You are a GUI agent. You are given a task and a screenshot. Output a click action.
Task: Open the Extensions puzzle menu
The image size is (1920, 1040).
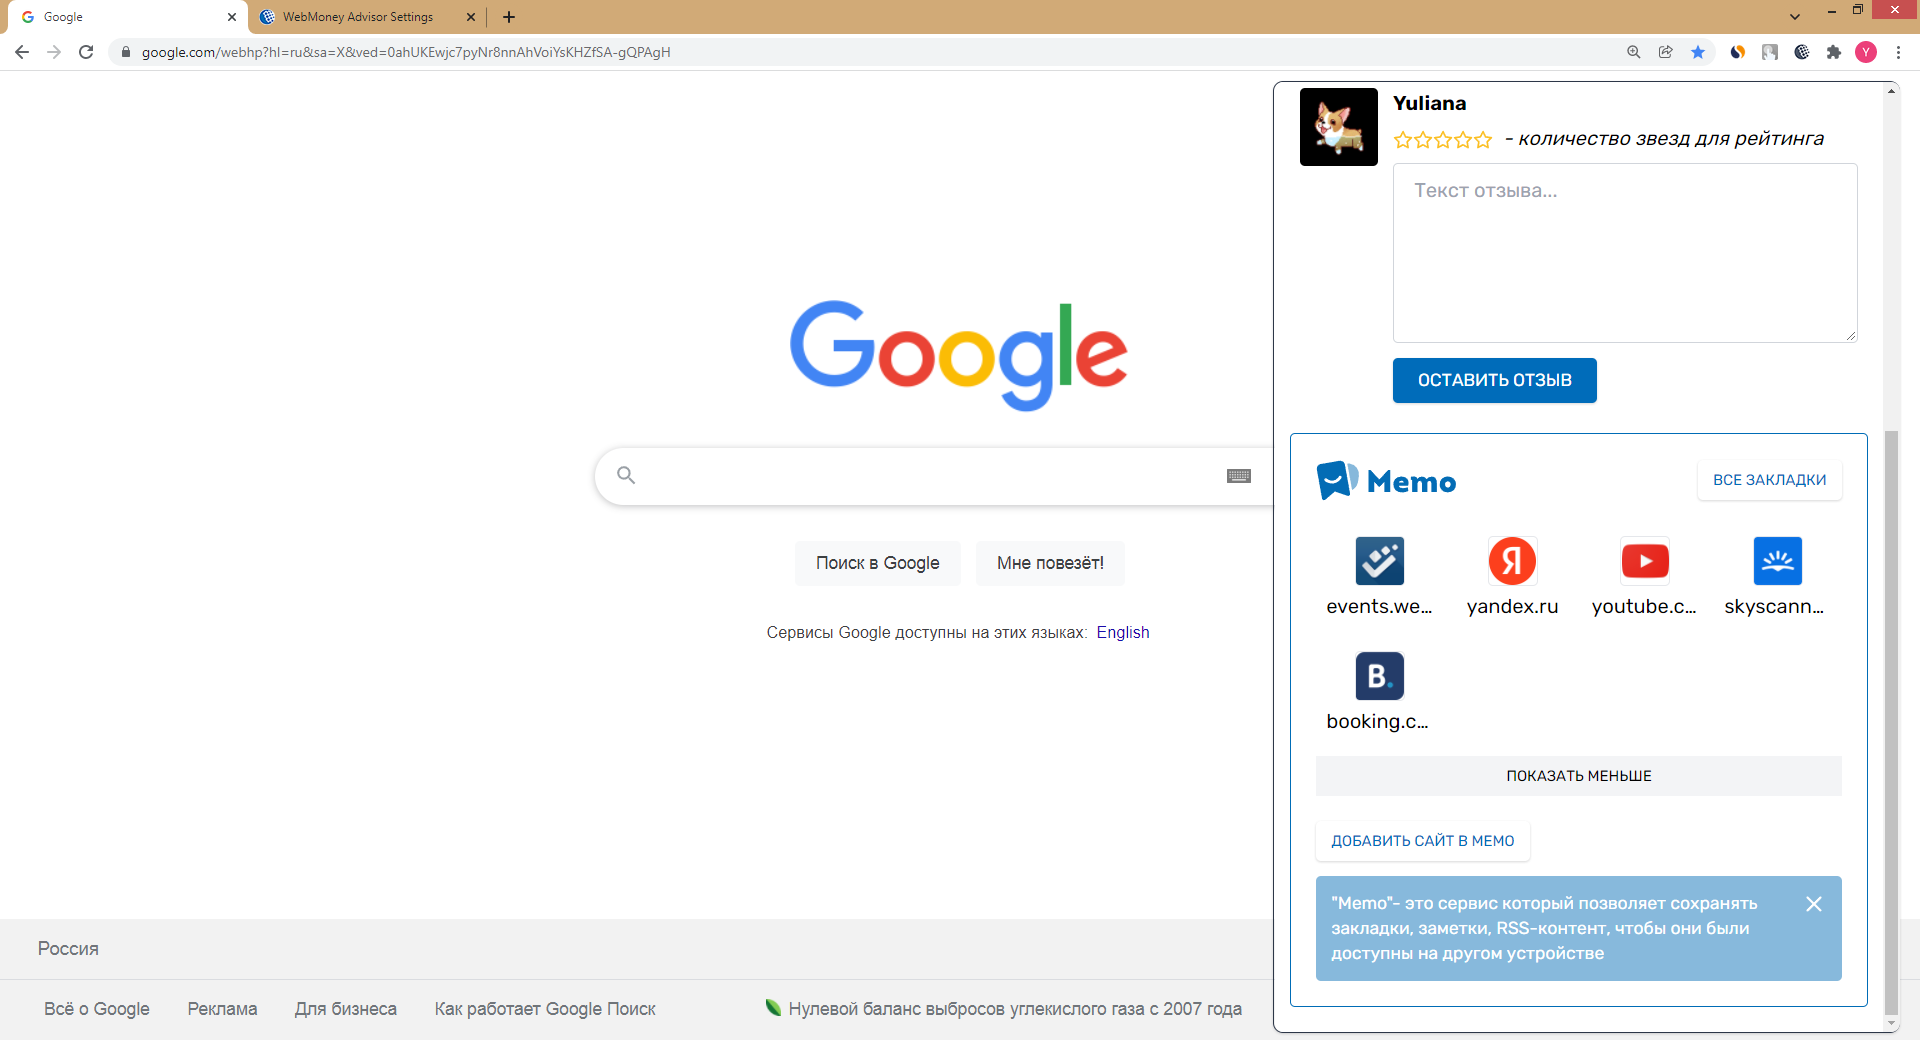[1834, 52]
